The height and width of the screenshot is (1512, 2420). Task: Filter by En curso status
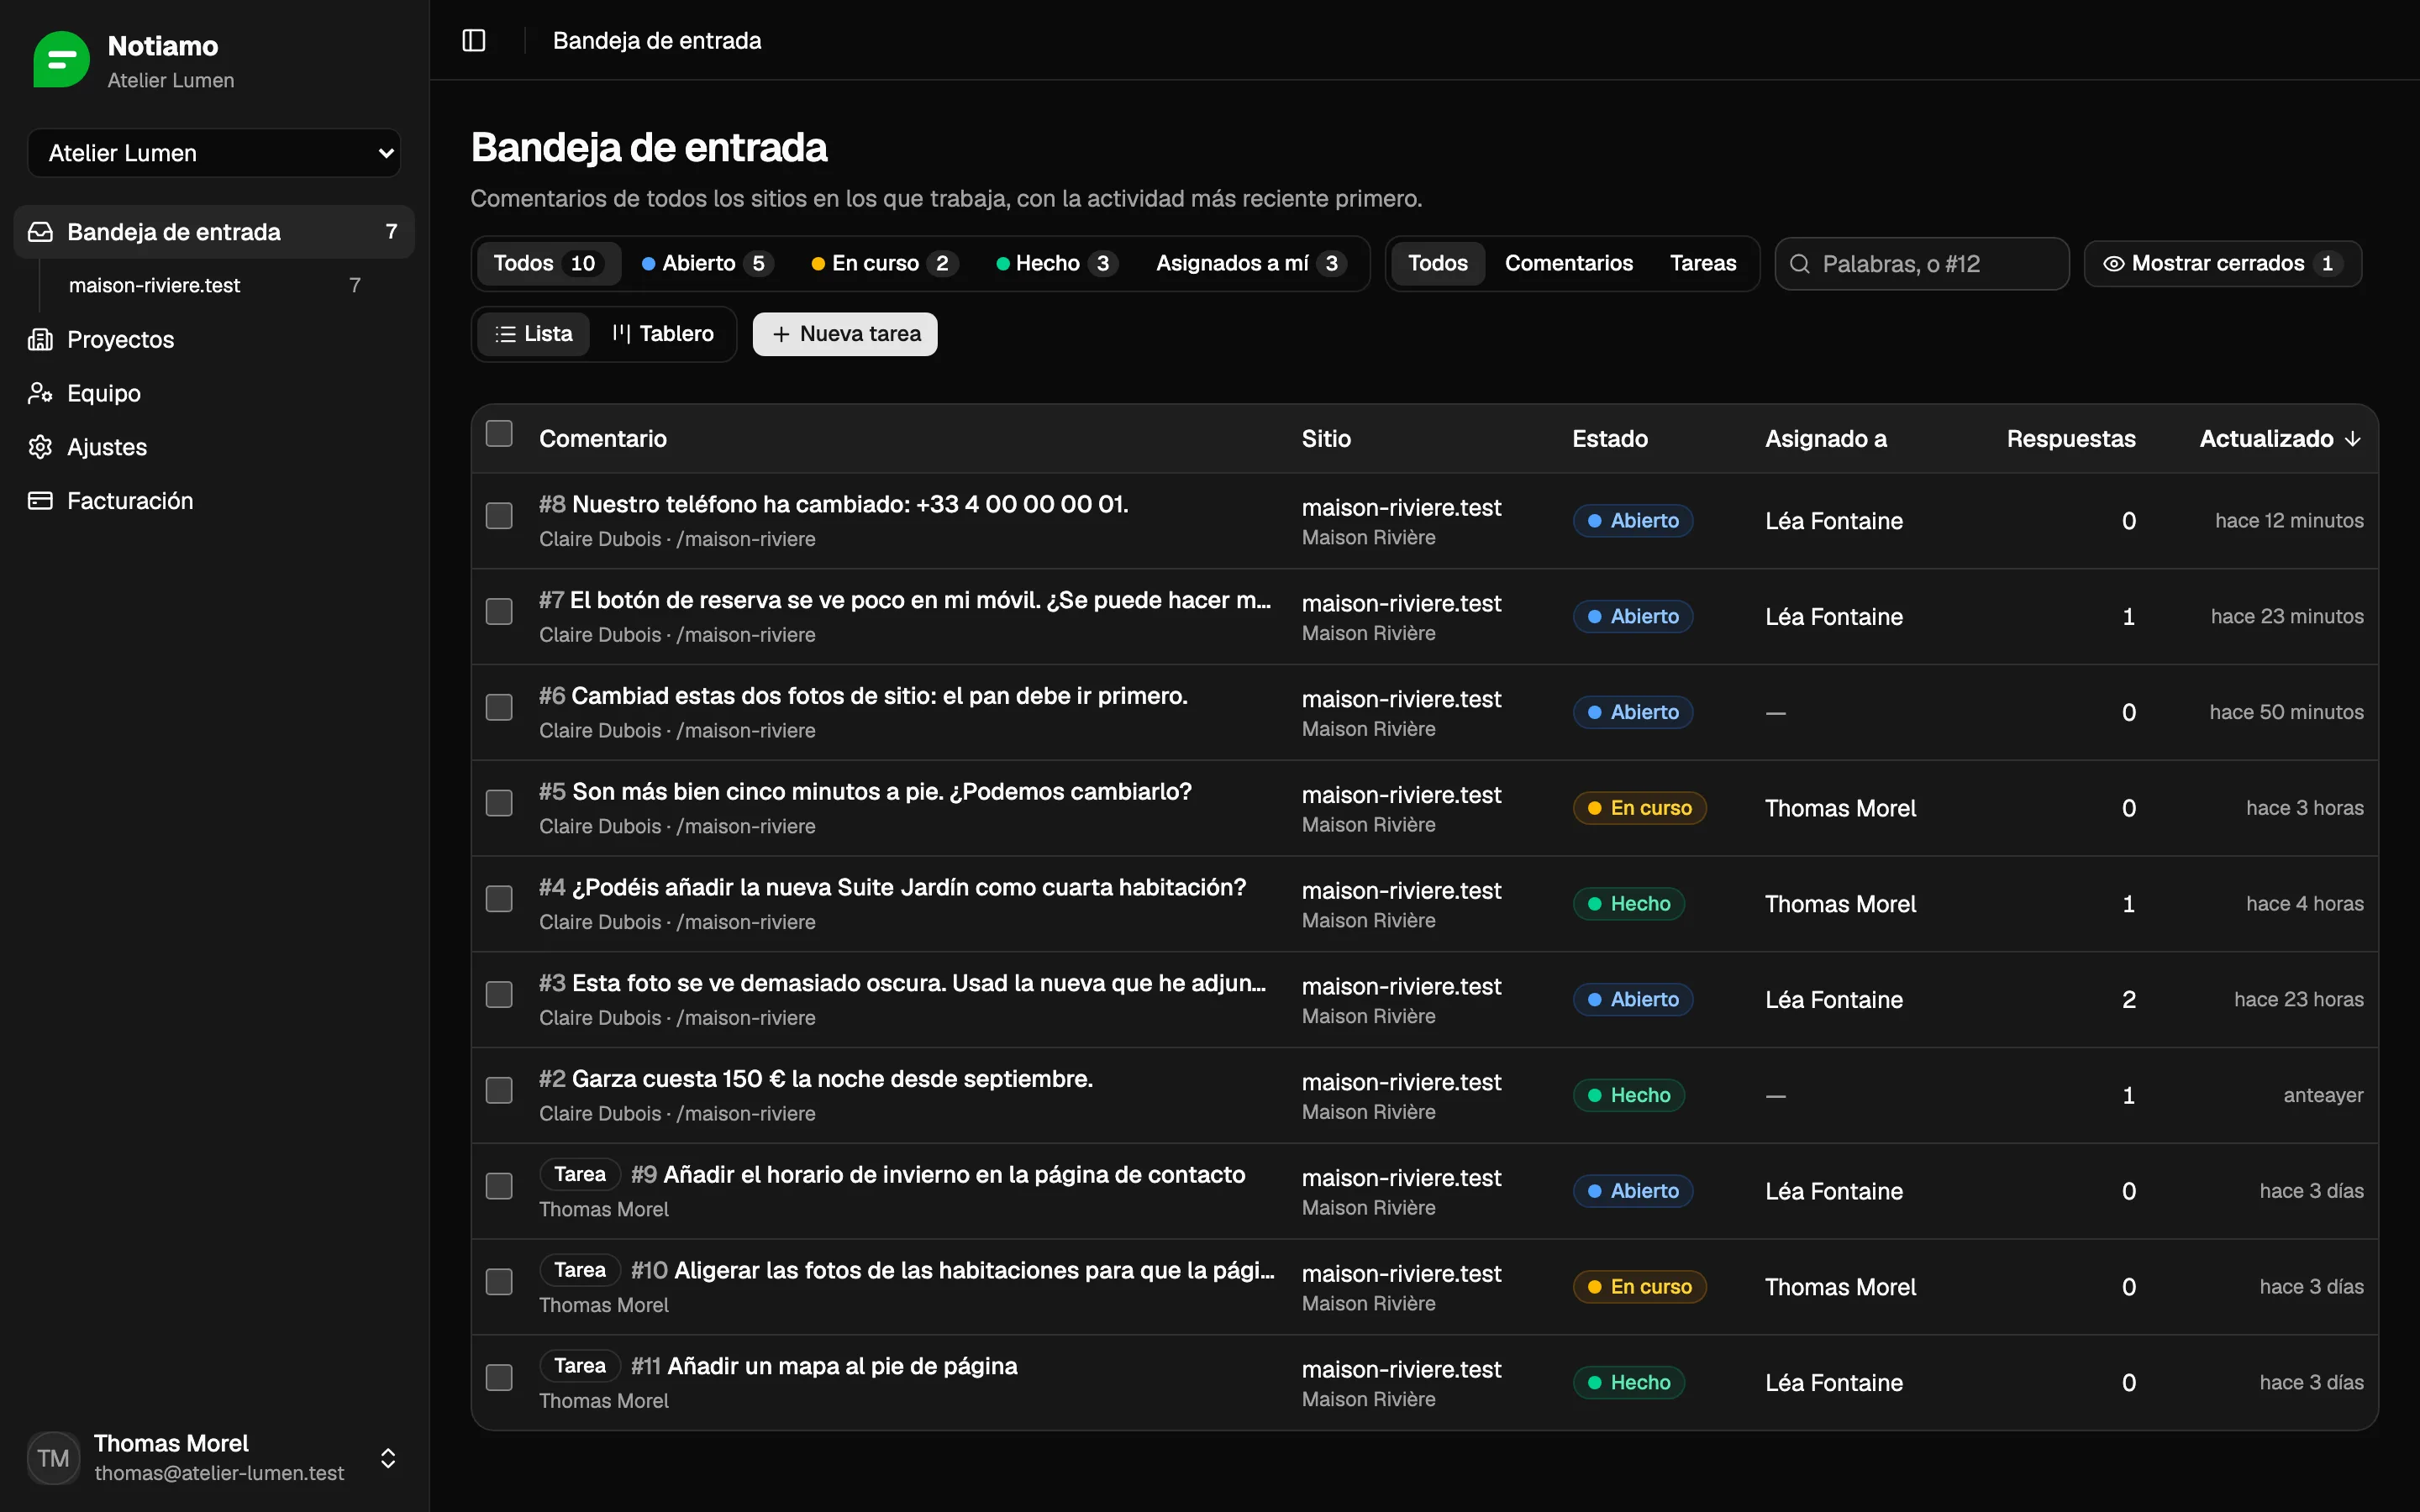click(883, 264)
